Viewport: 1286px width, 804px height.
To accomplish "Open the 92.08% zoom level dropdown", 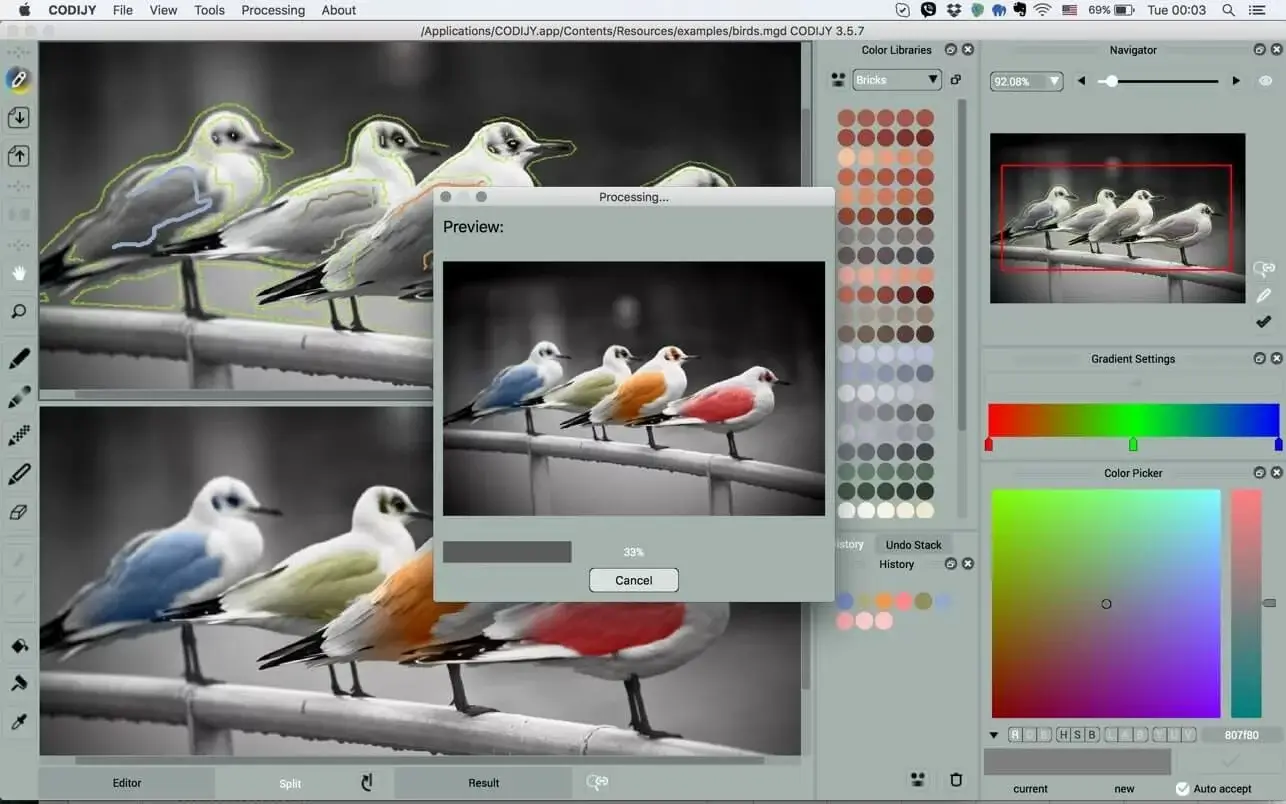I will pyautogui.click(x=1026, y=82).
